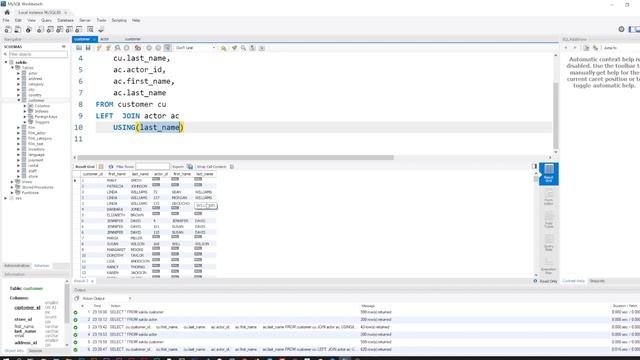This screenshot has width=640, height=360.
Task: Click the create new view toolbar icon
Action: pyautogui.click(x=60, y=29)
